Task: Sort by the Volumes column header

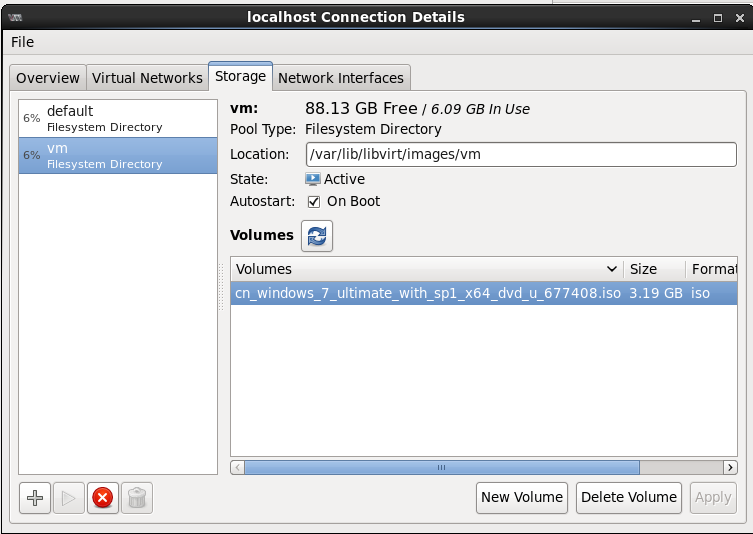Action: click(x=425, y=269)
